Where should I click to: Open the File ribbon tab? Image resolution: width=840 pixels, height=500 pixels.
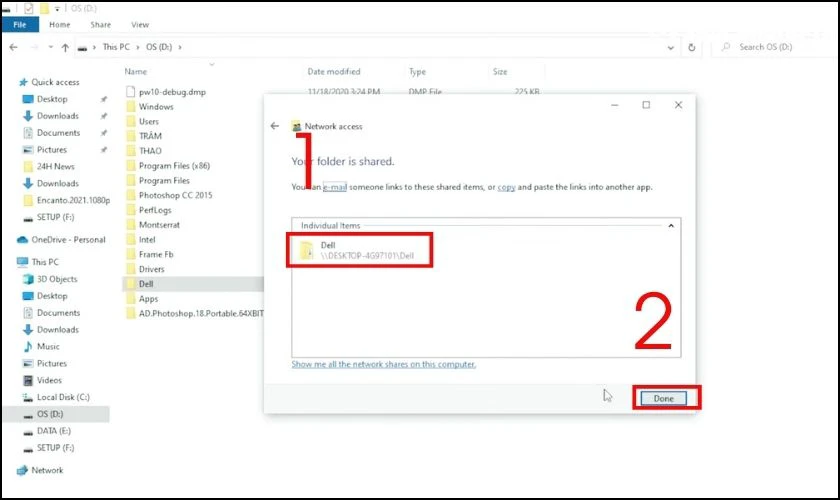[x=20, y=25]
